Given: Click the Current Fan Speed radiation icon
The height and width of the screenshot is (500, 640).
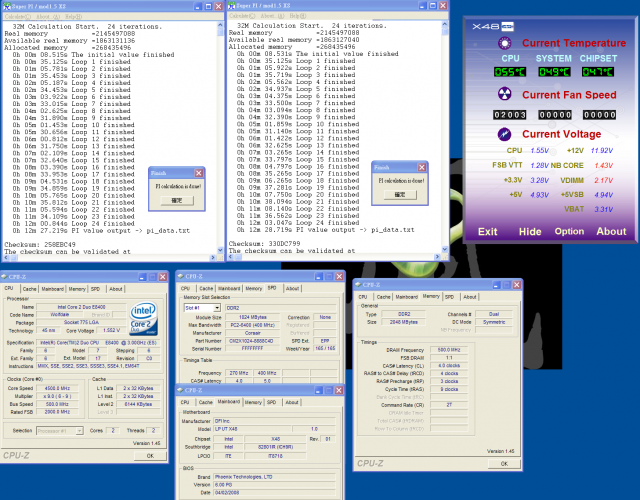Looking at the screenshot, I should coord(504,94).
